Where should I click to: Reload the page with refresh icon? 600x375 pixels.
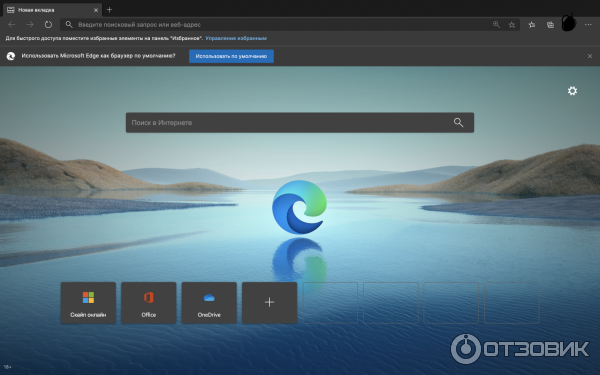(48, 24)
